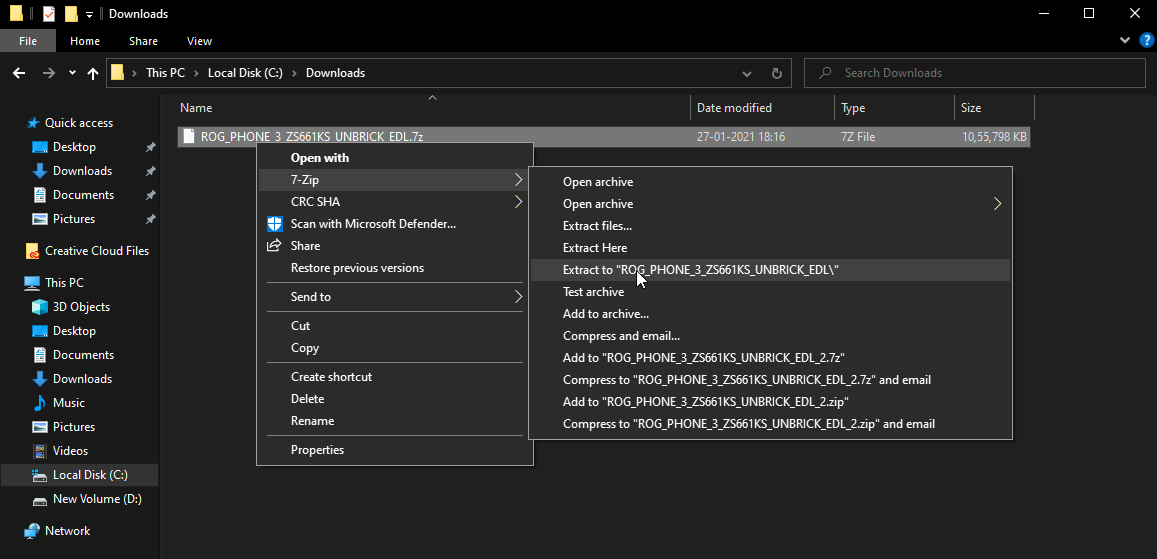Image resolution: width=1157 pixels, height=559 pixels.
Task: Switch to the View ribbon tab
Action: point(199,41)
